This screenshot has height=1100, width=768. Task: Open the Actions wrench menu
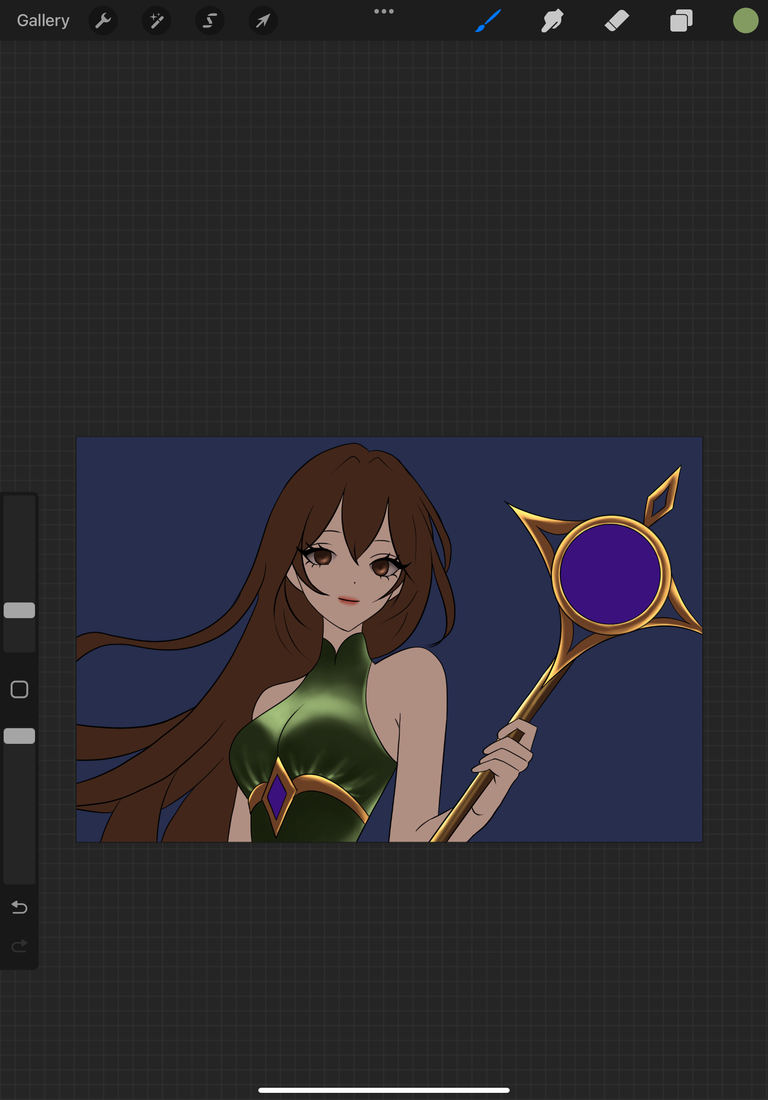click(103, 20)
